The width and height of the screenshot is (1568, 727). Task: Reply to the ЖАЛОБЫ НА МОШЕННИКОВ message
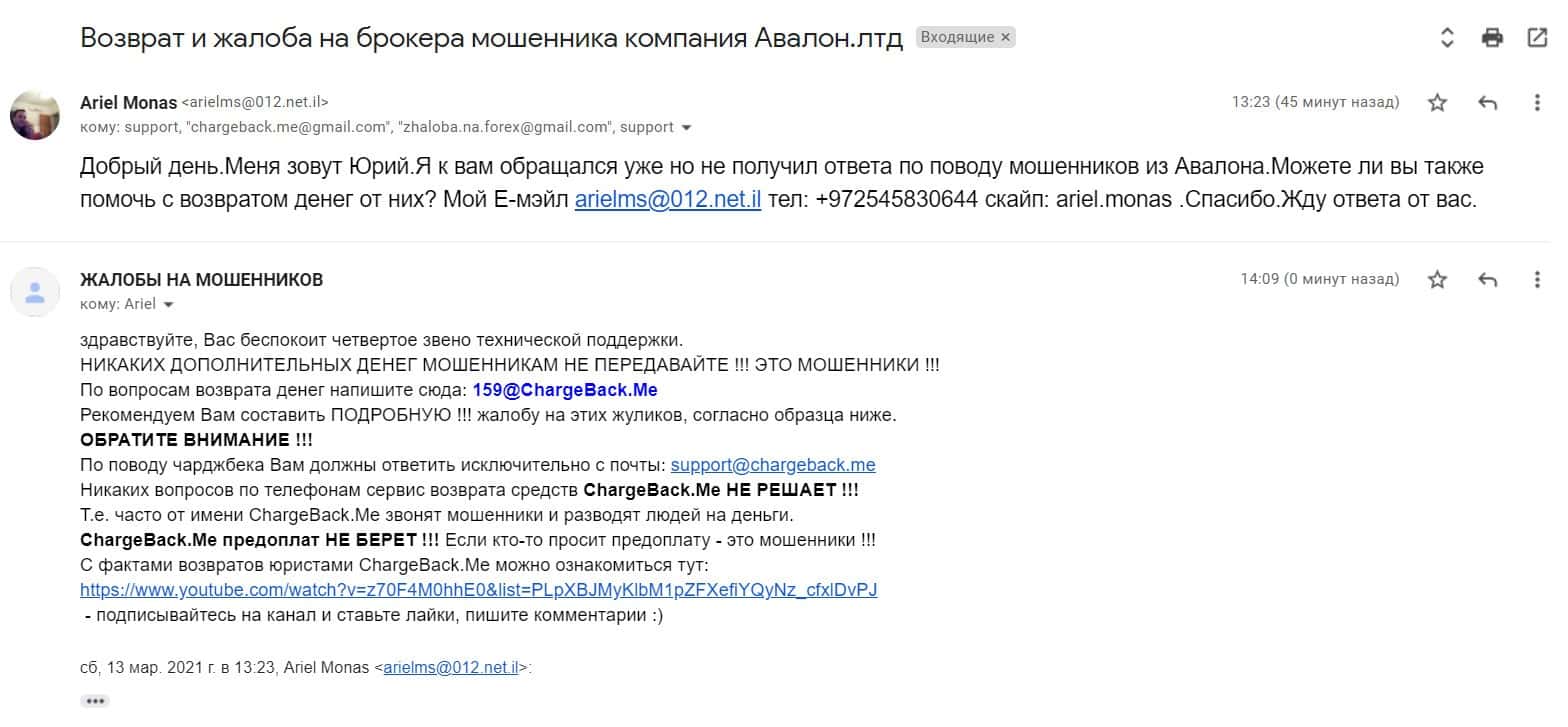[x=1488, y=280]
